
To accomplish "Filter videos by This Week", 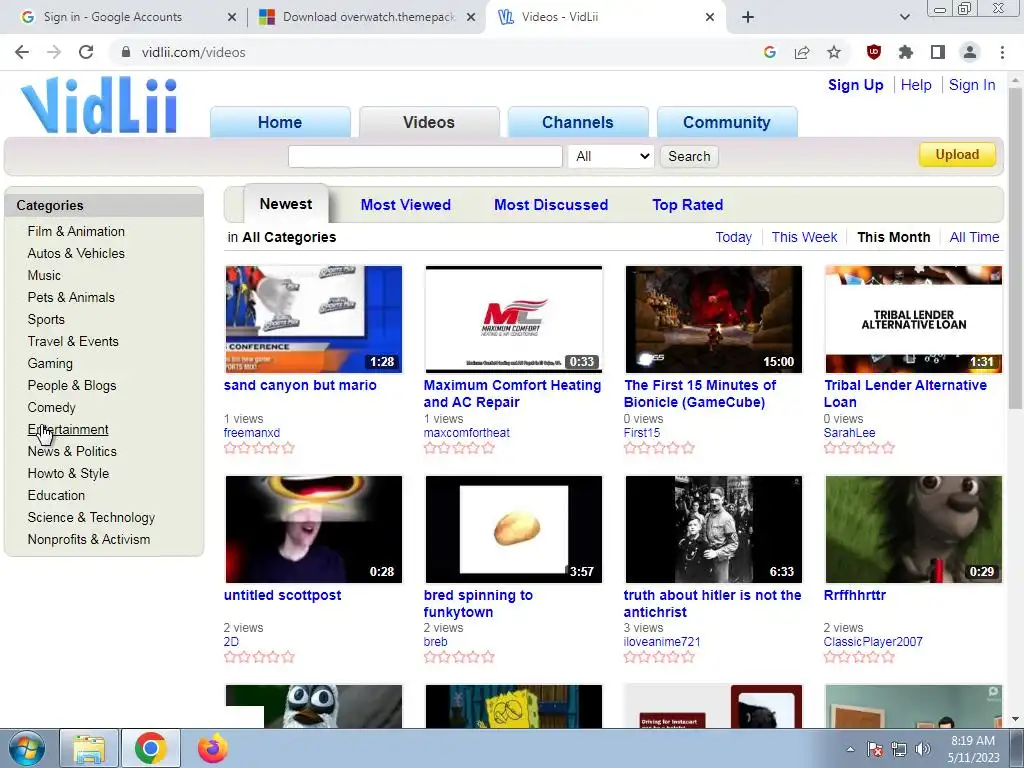I will point(805,237).
